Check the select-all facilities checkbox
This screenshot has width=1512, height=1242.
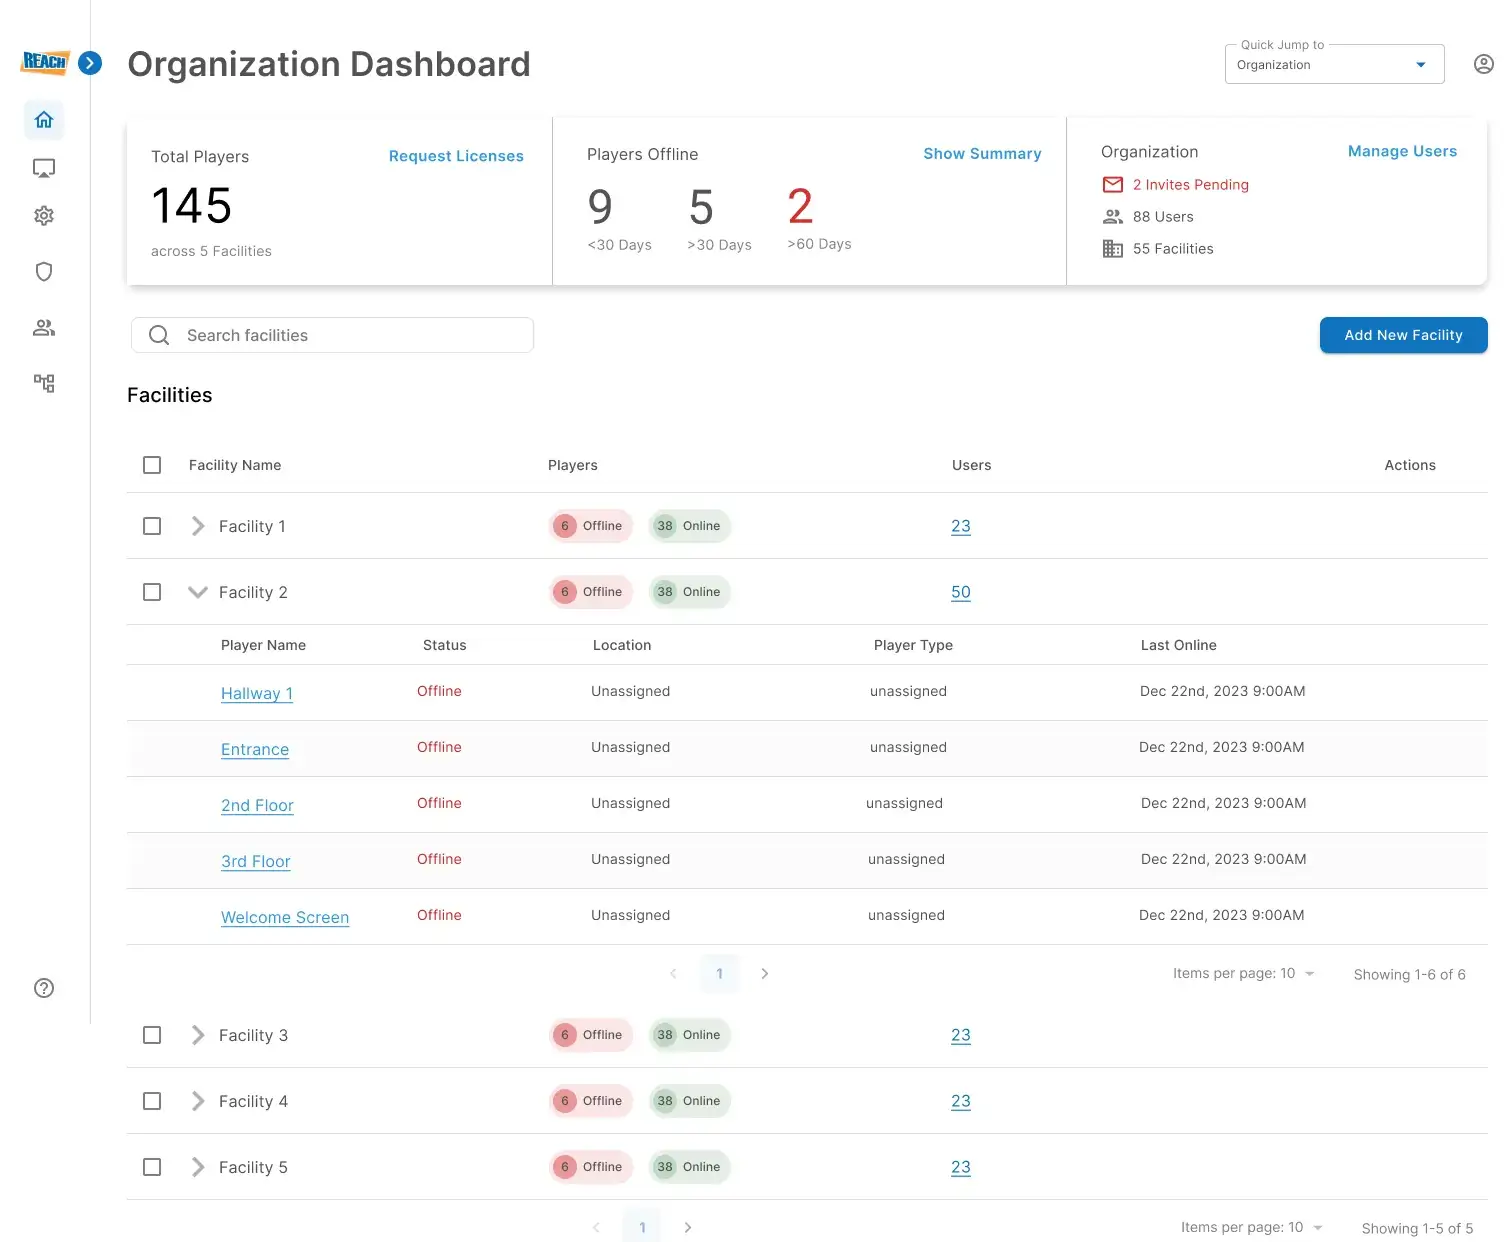151,465
